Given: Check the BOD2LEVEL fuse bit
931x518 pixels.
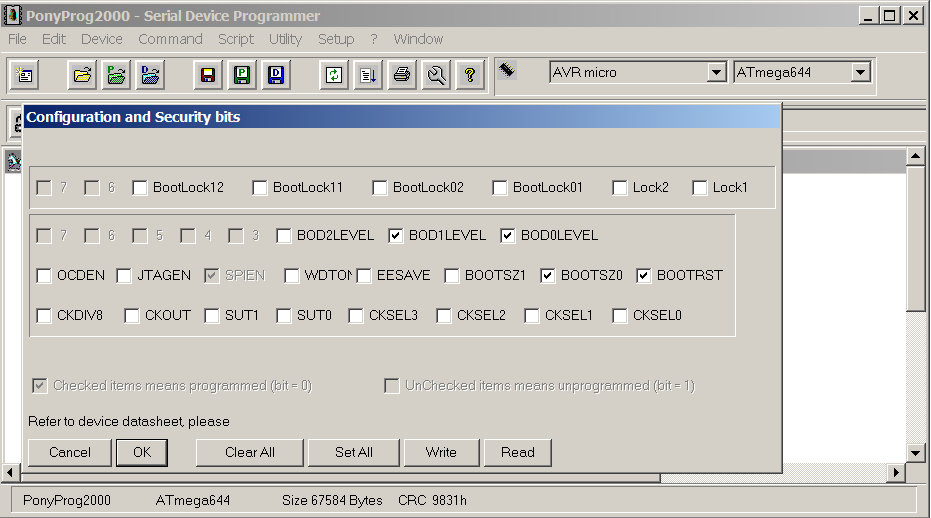Looking at the screenshot, I should pyautogui.click(x=283, y=236).
